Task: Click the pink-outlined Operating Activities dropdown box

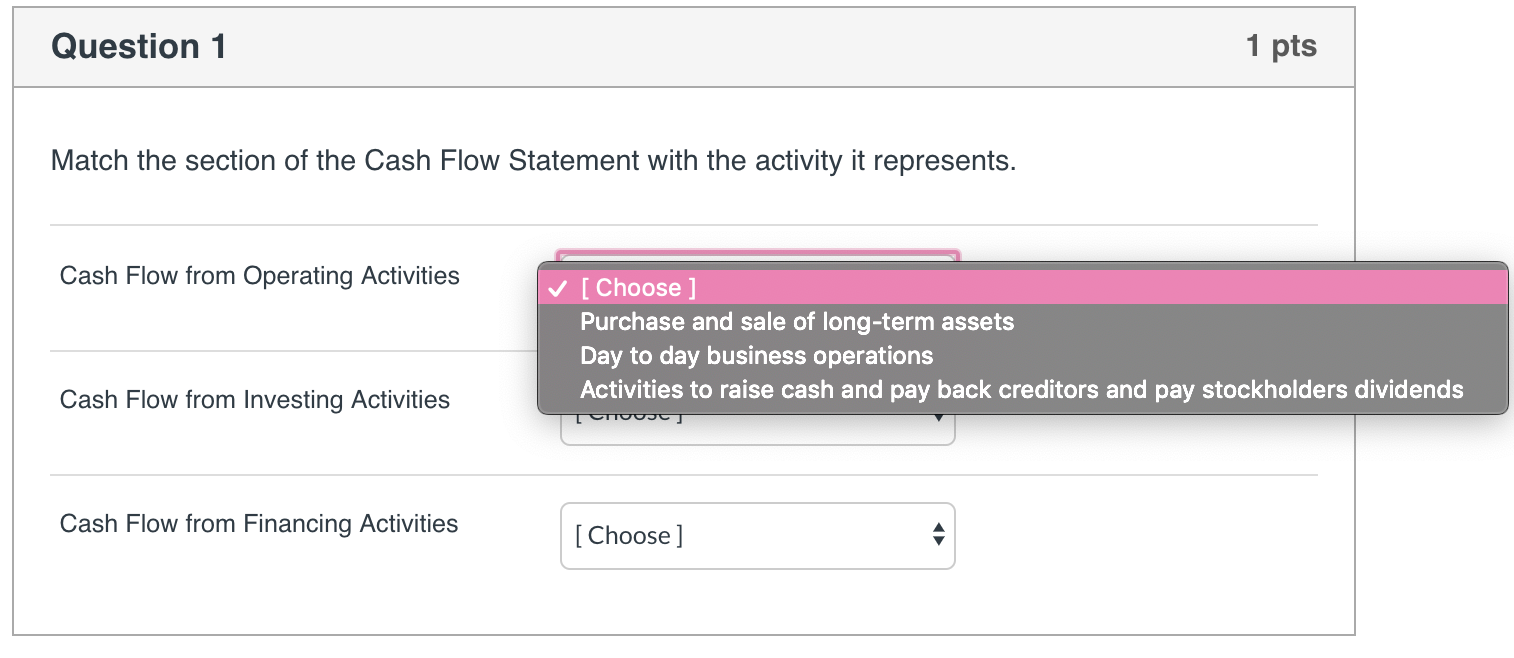Action: click(x=757, y=255)
